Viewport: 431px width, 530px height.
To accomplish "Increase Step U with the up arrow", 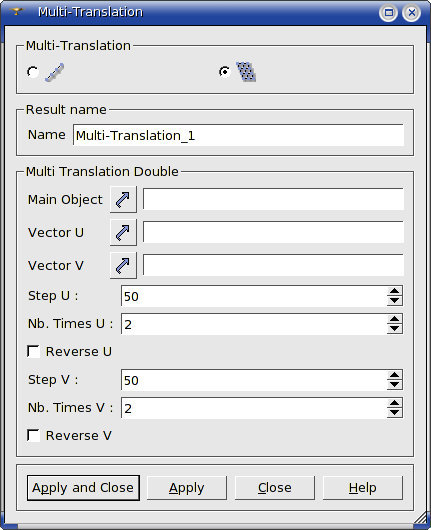I will [x=394, y=291].
